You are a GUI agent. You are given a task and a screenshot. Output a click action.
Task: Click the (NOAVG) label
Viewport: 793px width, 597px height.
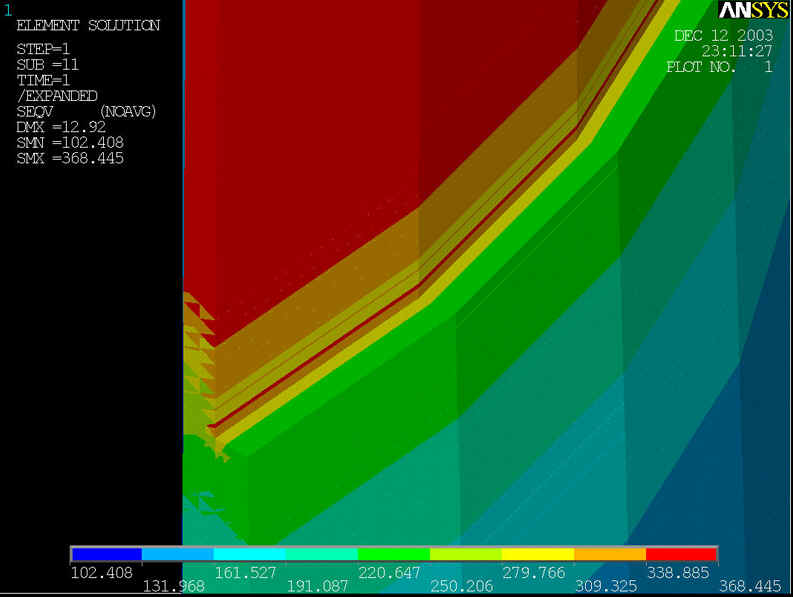128,112
